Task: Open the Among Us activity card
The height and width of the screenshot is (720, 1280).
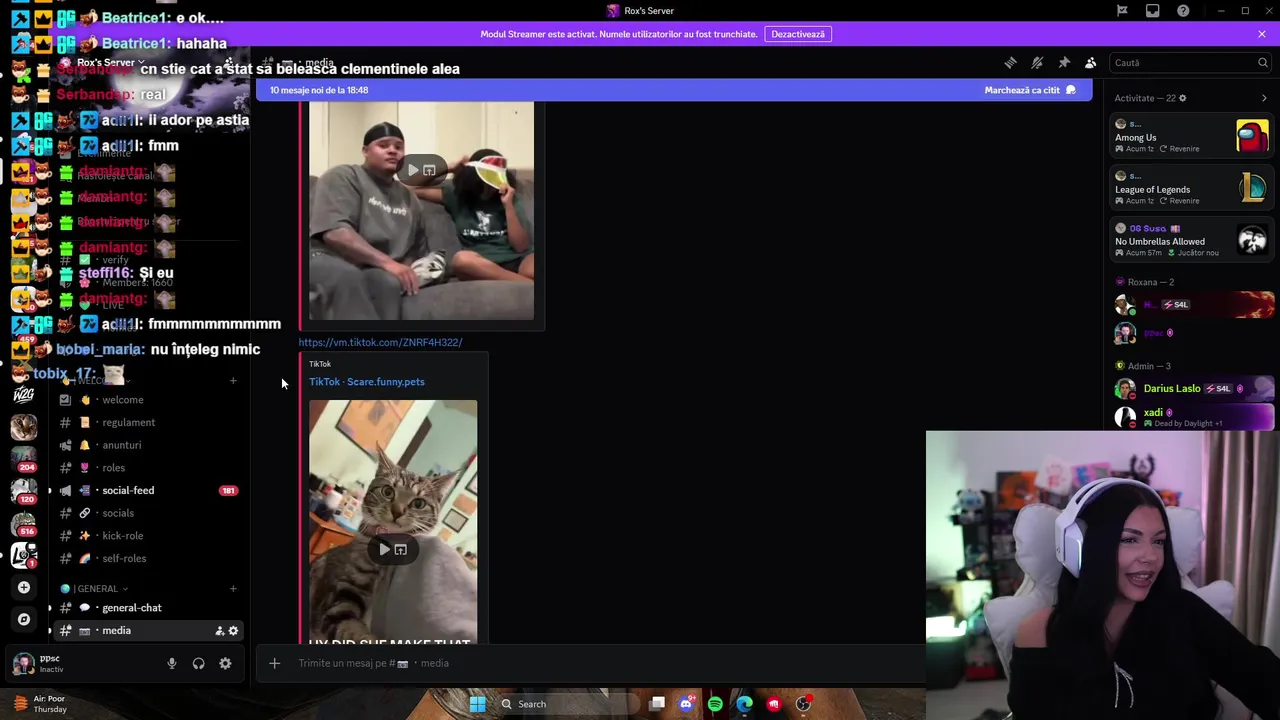Action: tap(1192, 136)
